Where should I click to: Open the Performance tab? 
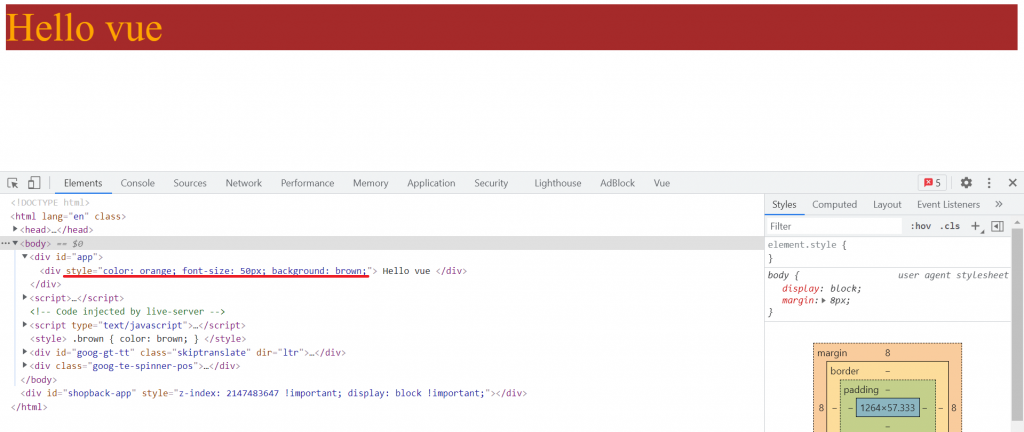(x=307, y=183)
